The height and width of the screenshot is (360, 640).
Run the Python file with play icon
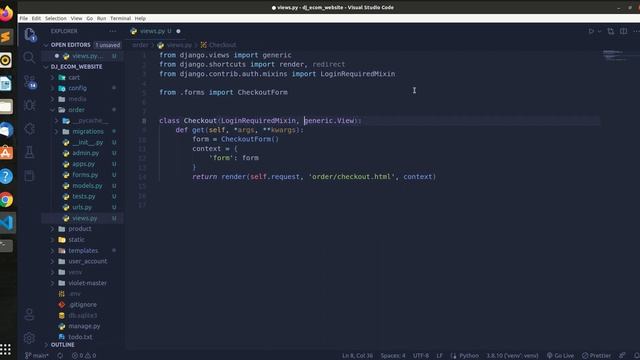pyautogui.click(x=591, y=31)
